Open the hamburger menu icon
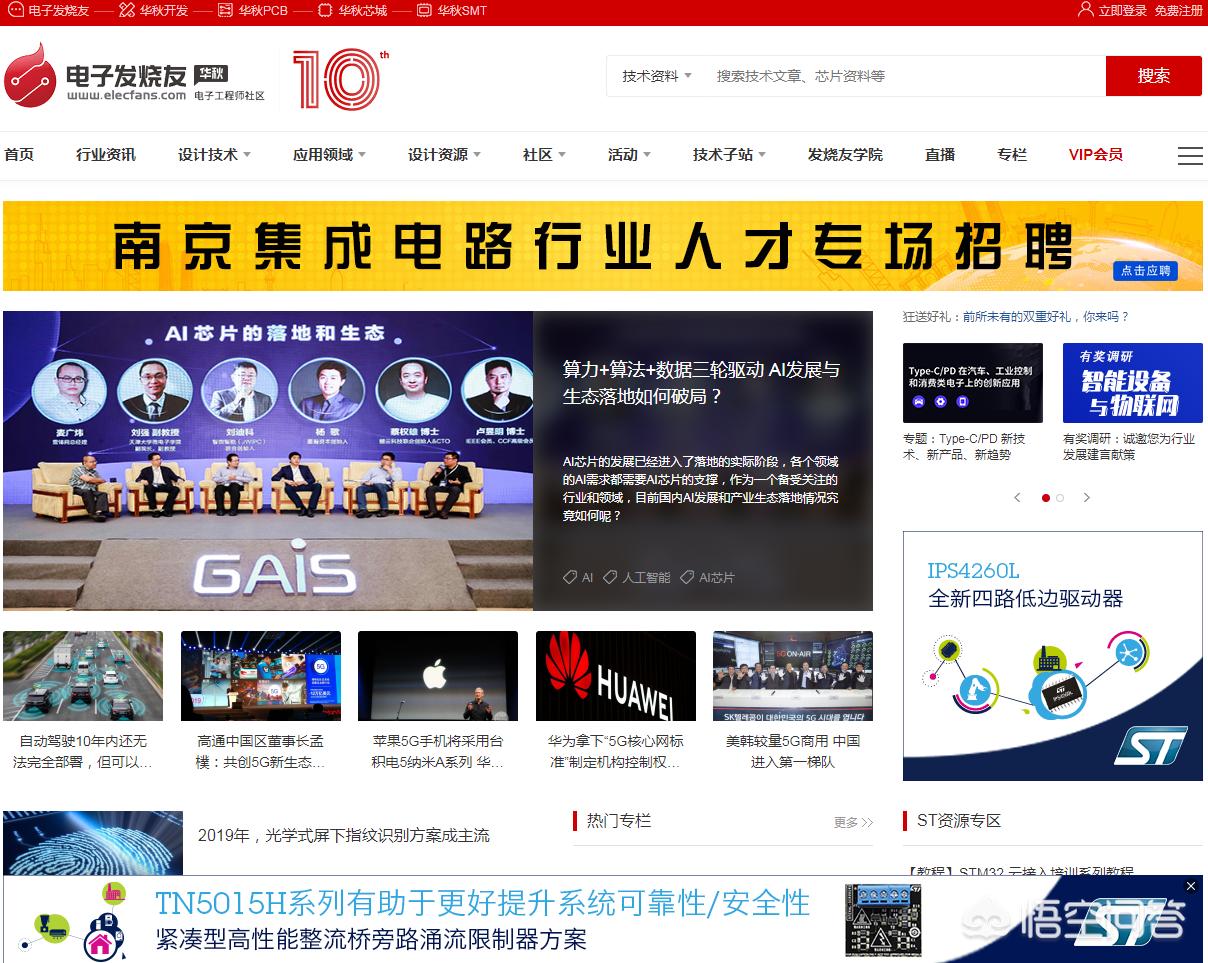The image size is (1208, 963). coord(1190,156)
